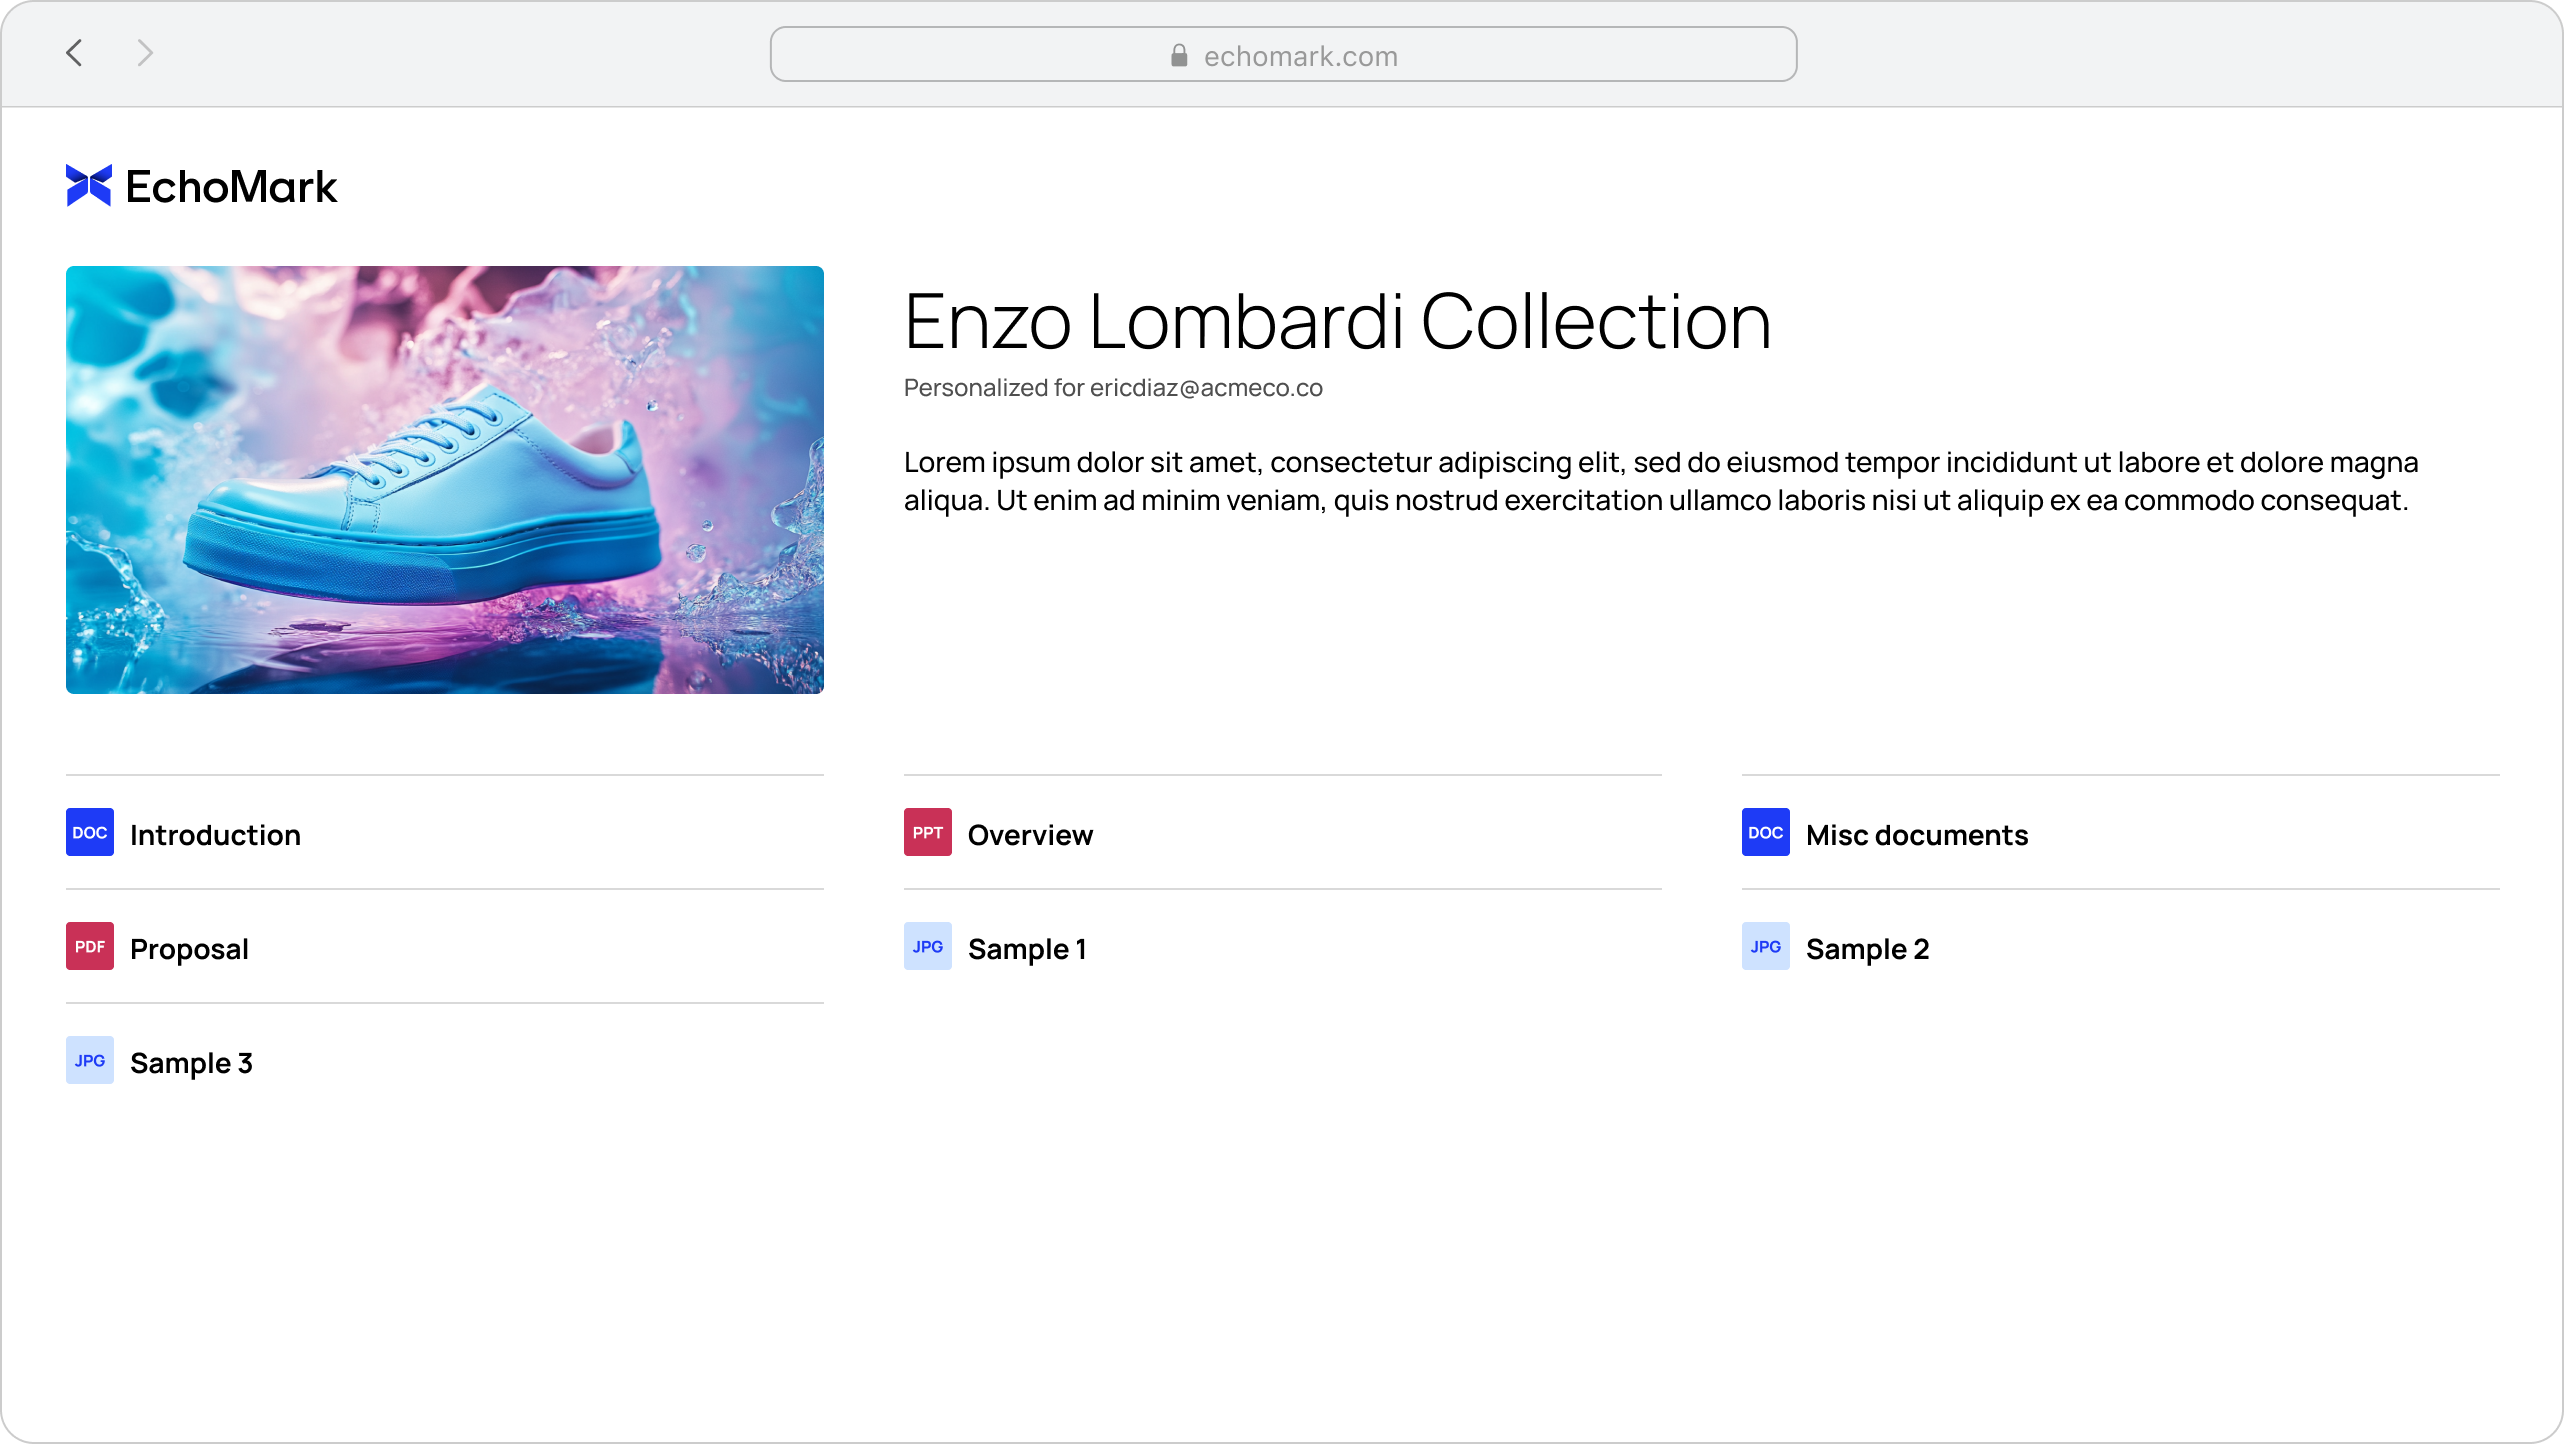Viewport: 2564px width, 1444px height.
Task: Click the padlock icon in address bar
Action: tap(1179, 55)
